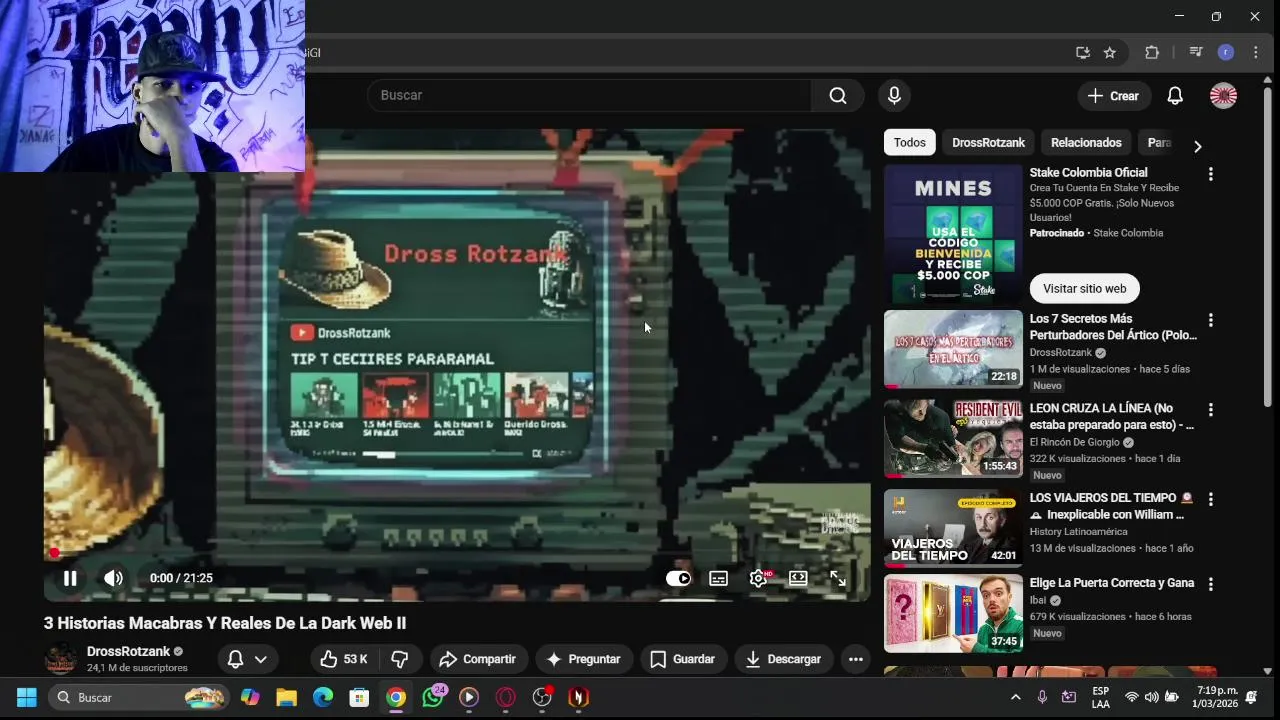Open the Viajeros Del Tiempo thumbnail
The image size is (1280, 720).
click(953, 527)
